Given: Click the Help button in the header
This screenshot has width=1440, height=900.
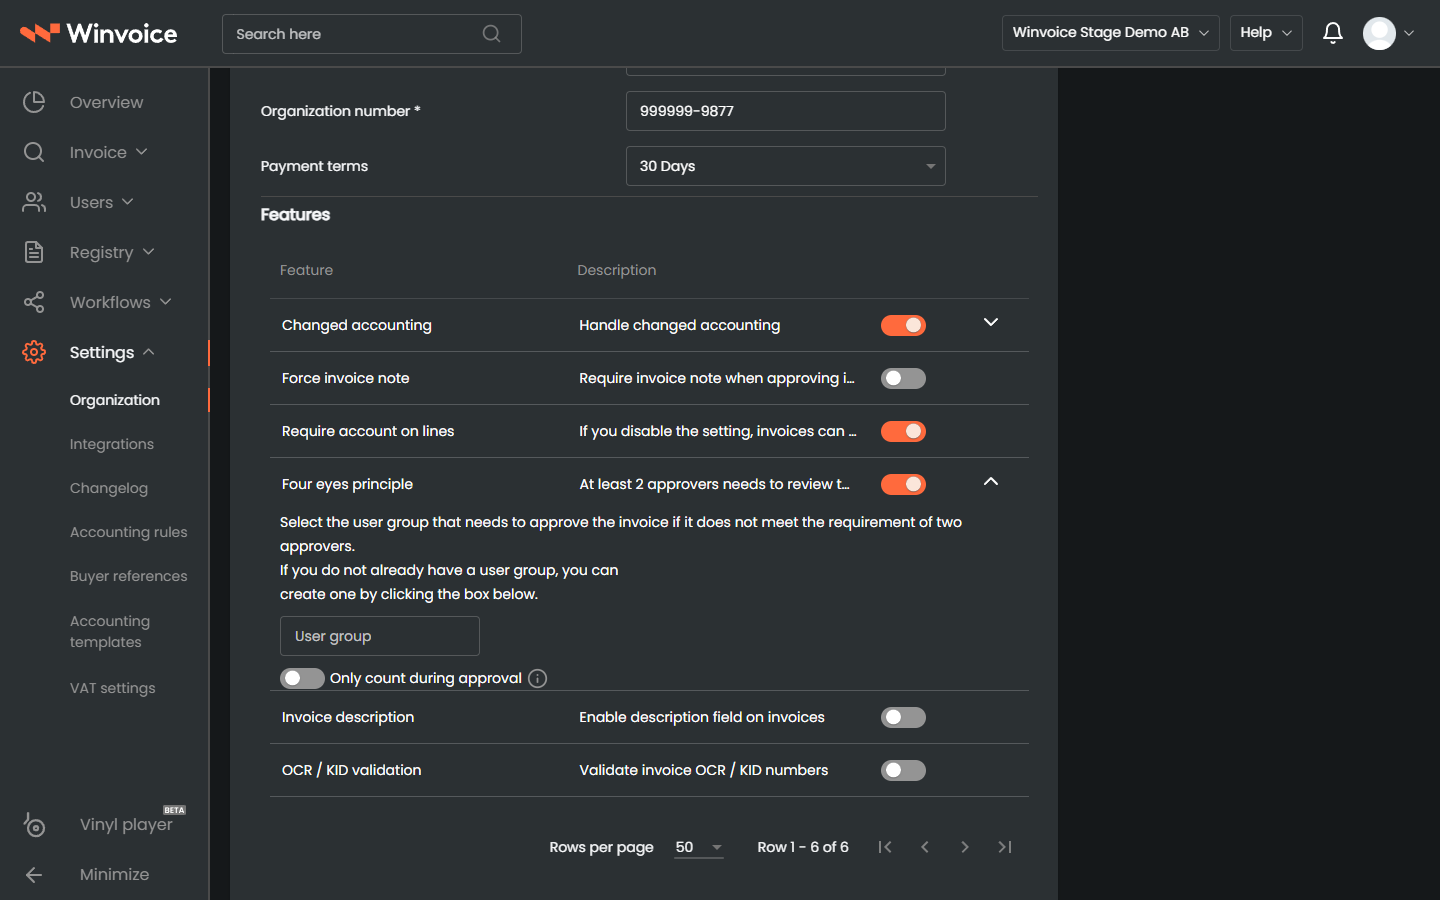Looking at the screenshot, I should [x=1266, y=33].
